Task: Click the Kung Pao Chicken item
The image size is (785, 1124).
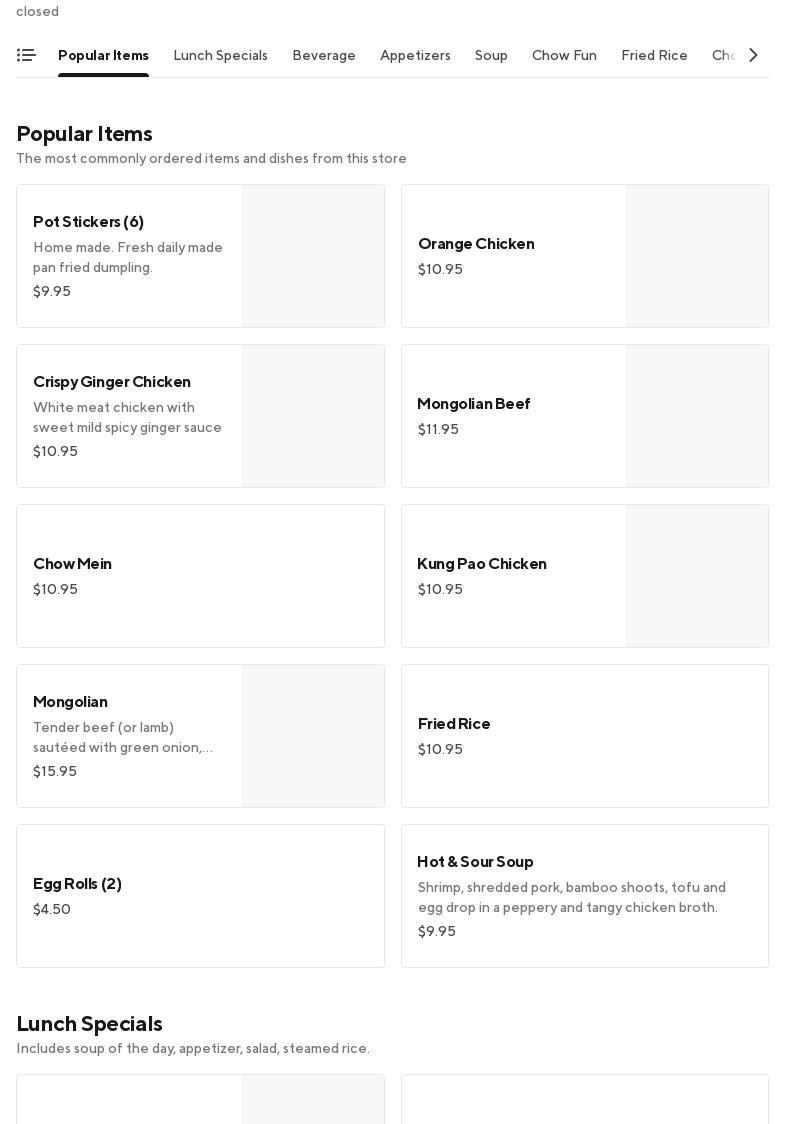Action: [x=514, y=576]
